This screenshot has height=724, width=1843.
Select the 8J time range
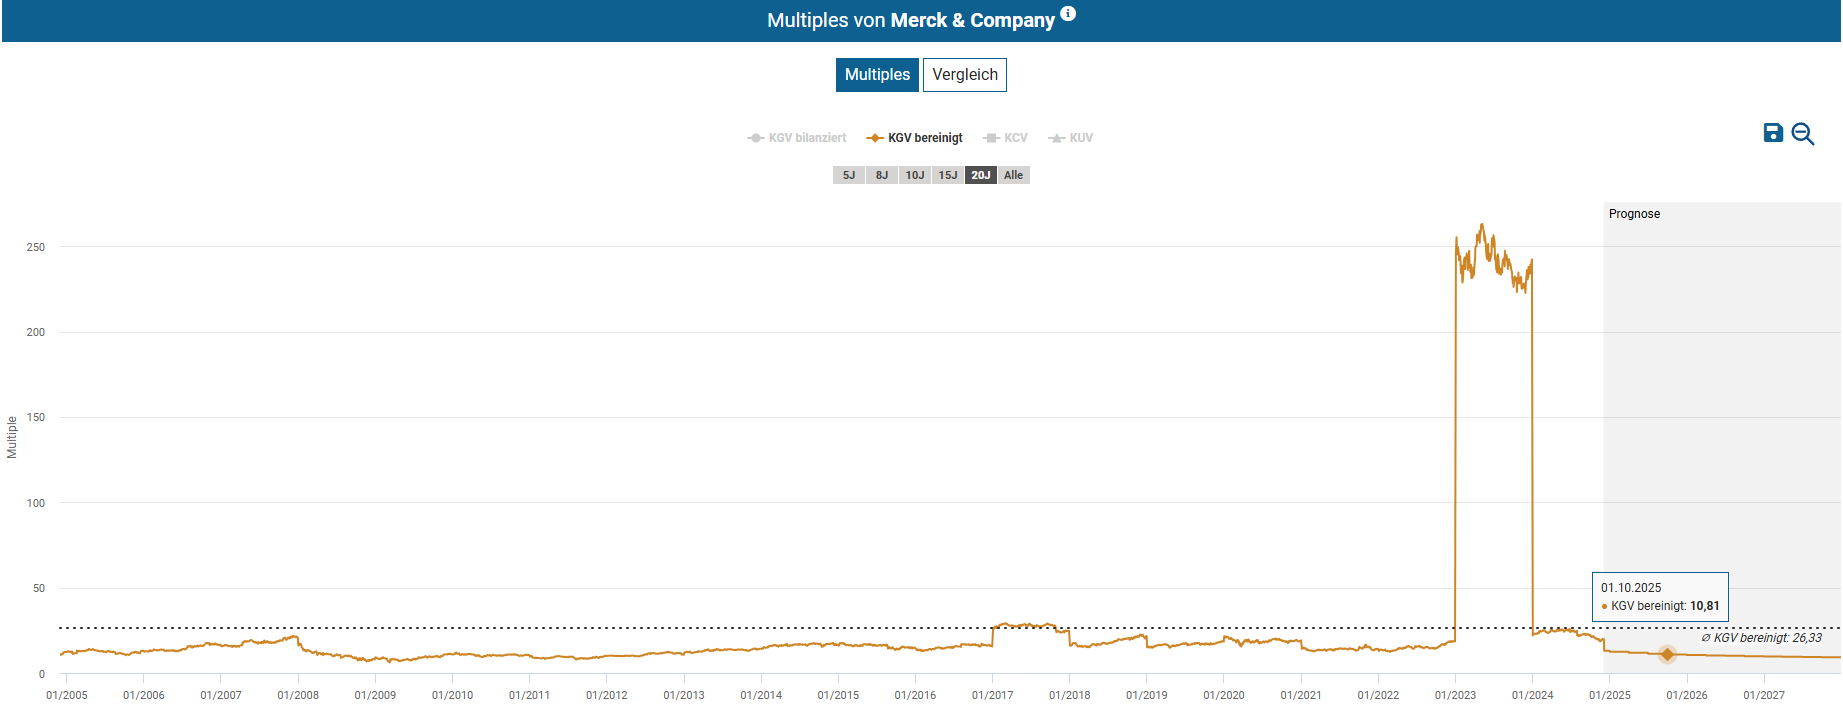881,175
